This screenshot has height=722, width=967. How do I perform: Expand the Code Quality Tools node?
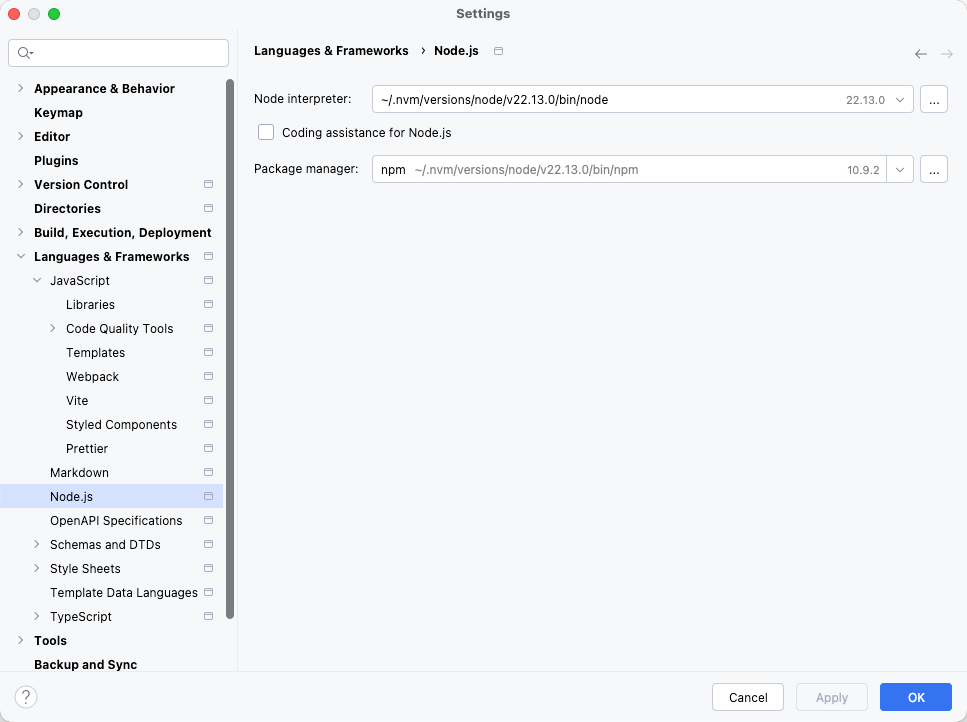pos(53,329)
